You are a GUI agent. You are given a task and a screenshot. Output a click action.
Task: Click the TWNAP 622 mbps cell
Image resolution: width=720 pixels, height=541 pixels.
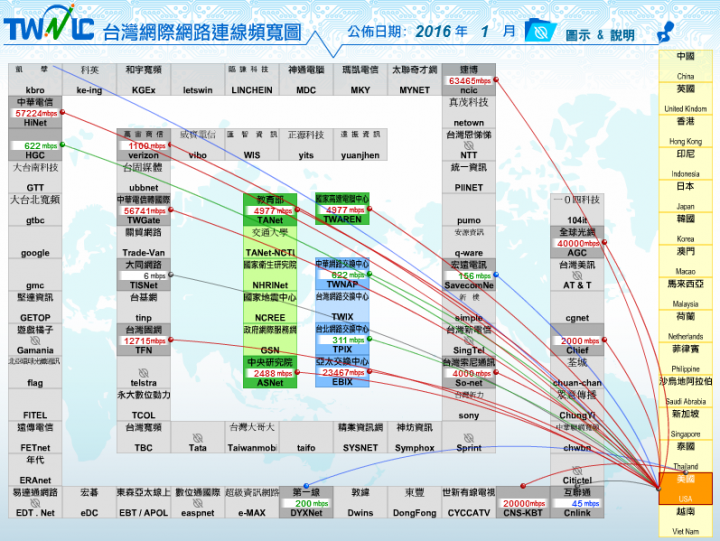pyautogui.click(x=342, y=274)
